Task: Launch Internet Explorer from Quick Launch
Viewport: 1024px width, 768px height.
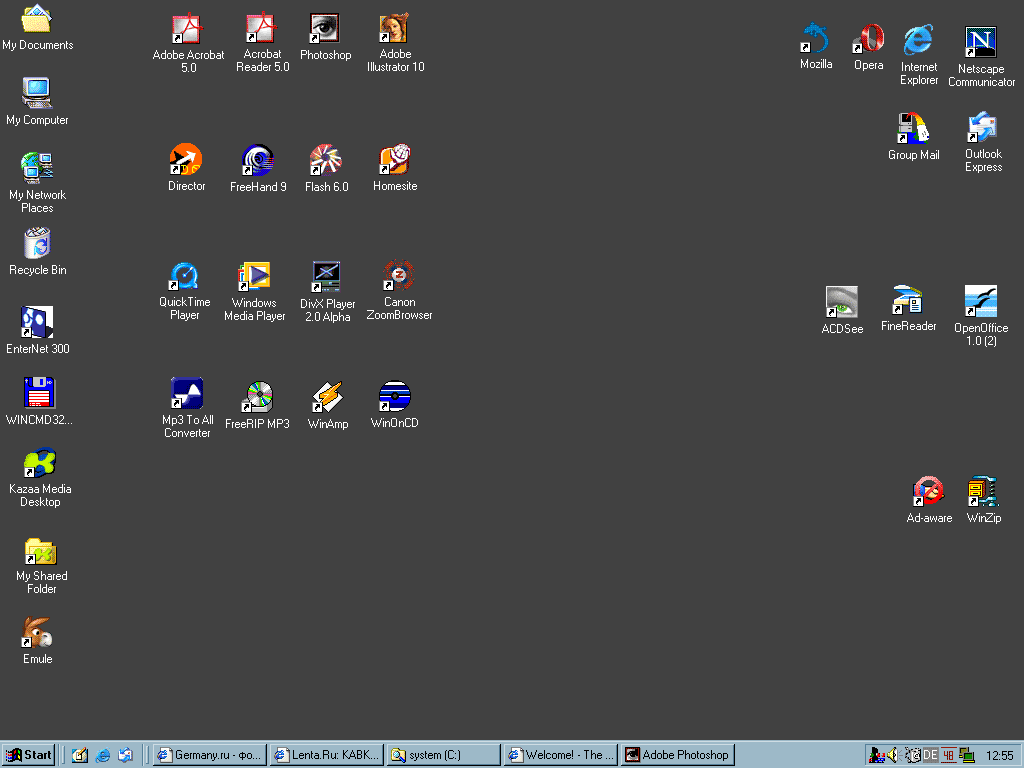Action: click(x=103, y=755)
